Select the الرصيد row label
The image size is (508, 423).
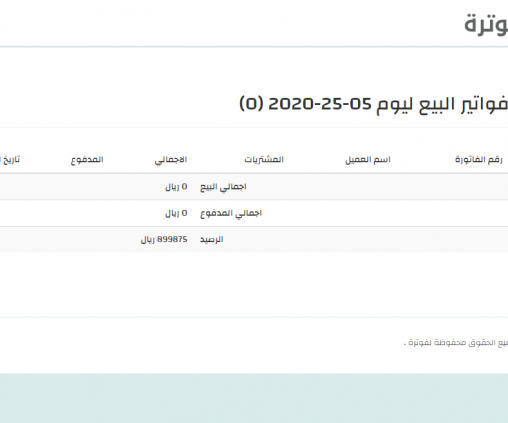[x=211, y=239]
